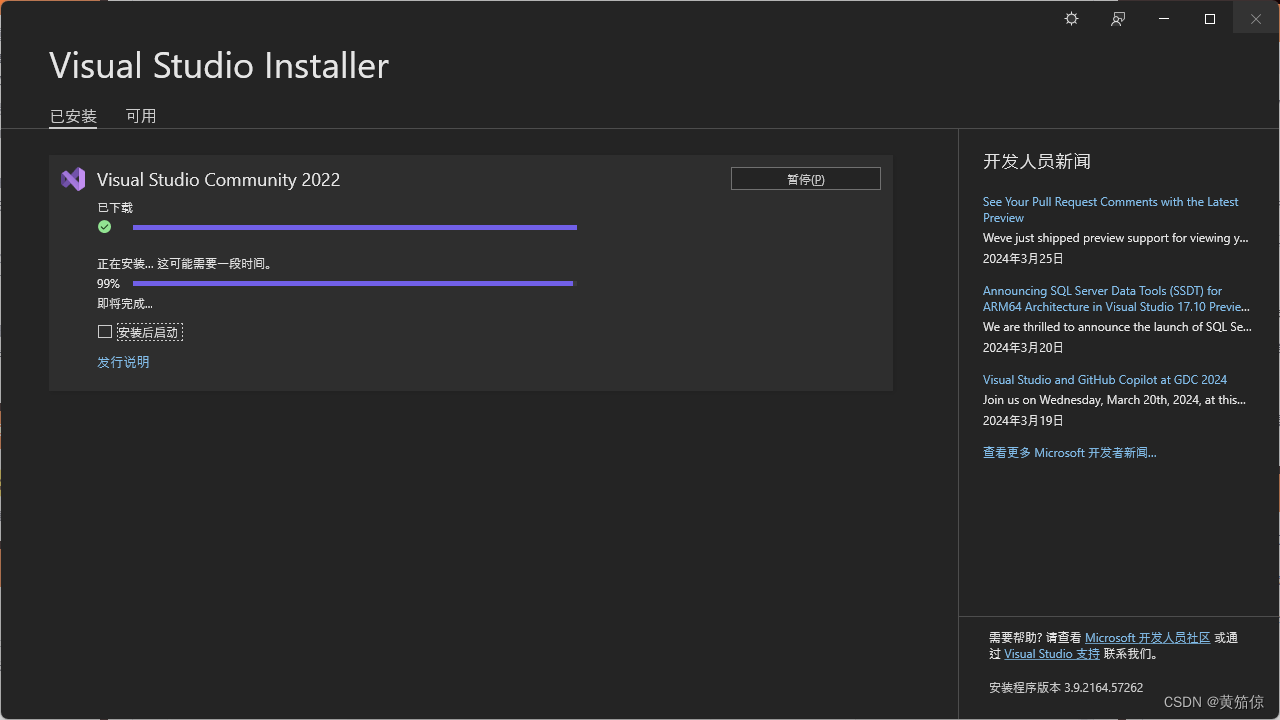Click 'Join us on Wednesday, March 20th' summary
This screenshot has height=720, width=1280.
pos(1114,400)
